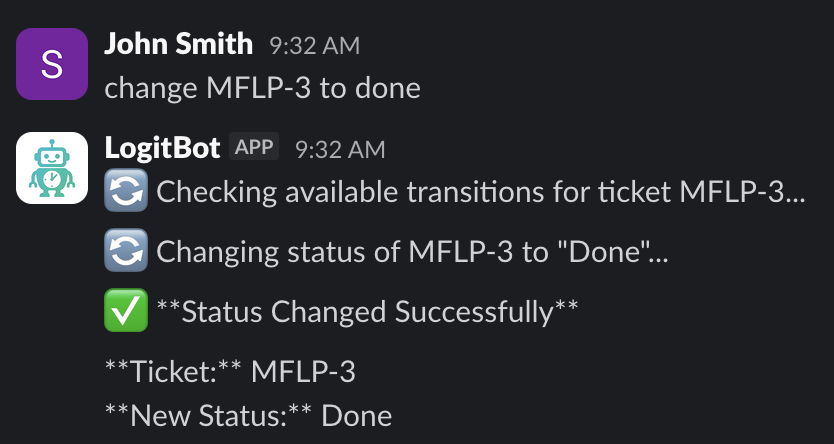Screen dimensions: 834x444
Task: Click the "Status Changed Successfully" text
Action: [367, 311]
